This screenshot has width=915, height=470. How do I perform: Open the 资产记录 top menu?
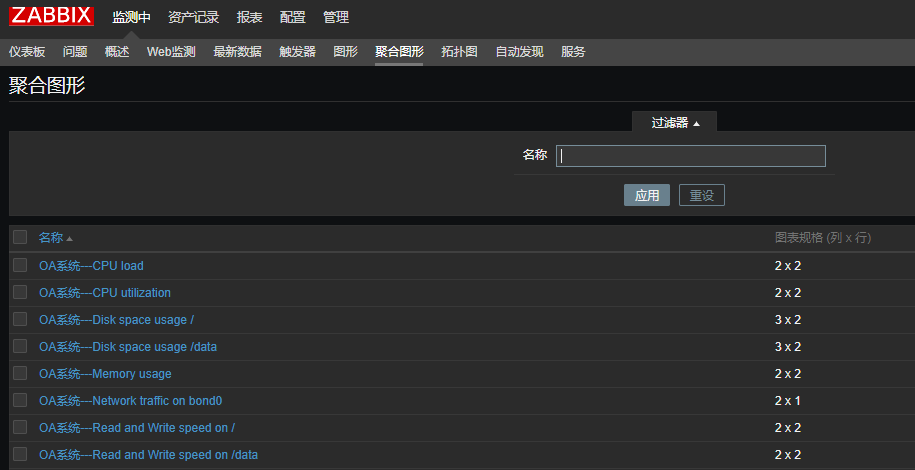pyautogui.click(x=193, y=18)
